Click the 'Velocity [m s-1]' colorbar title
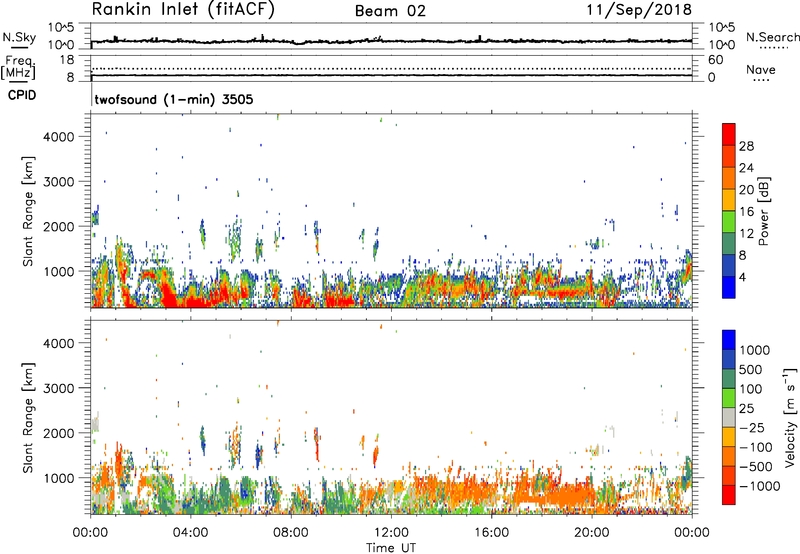 [790, 417]
